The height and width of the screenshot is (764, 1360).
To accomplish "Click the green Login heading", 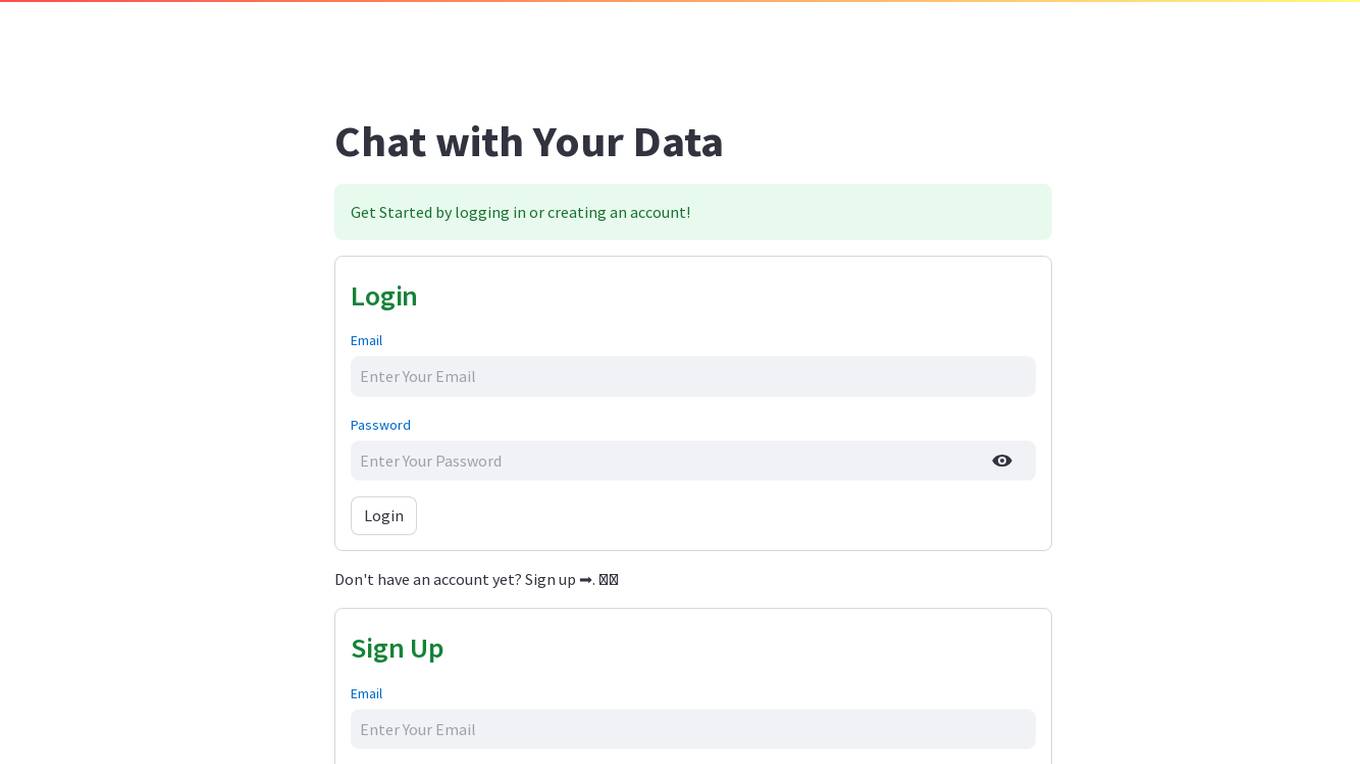I will [384, 296].
